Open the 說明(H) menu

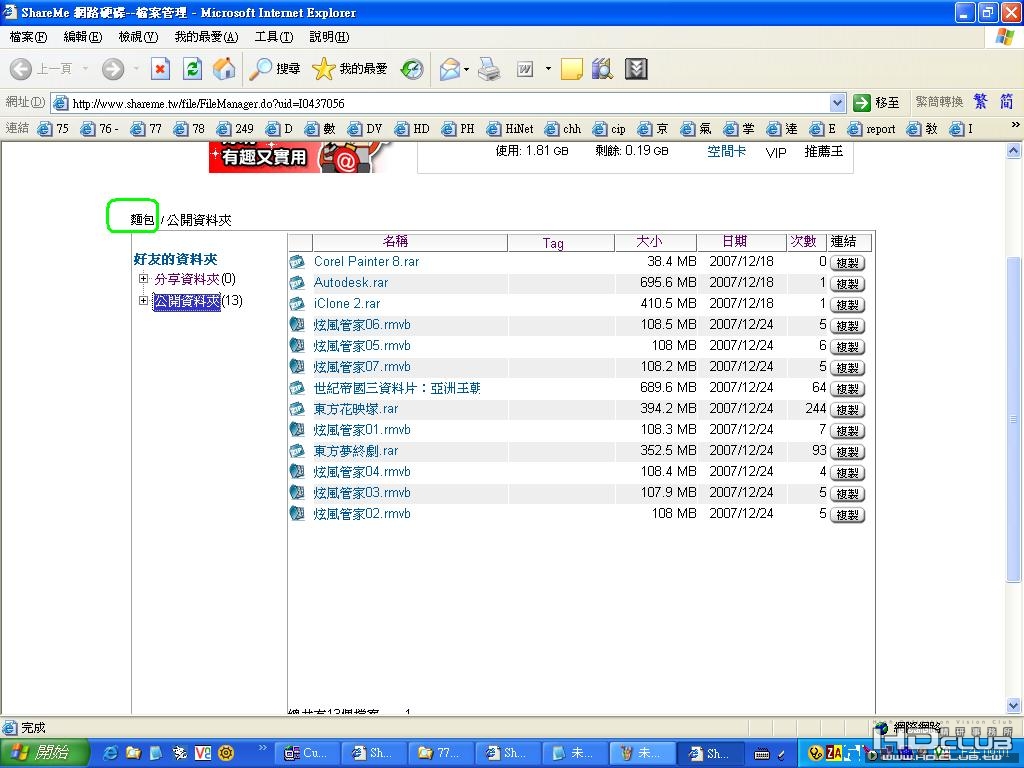pyautogui.click(x=329, y=37)
